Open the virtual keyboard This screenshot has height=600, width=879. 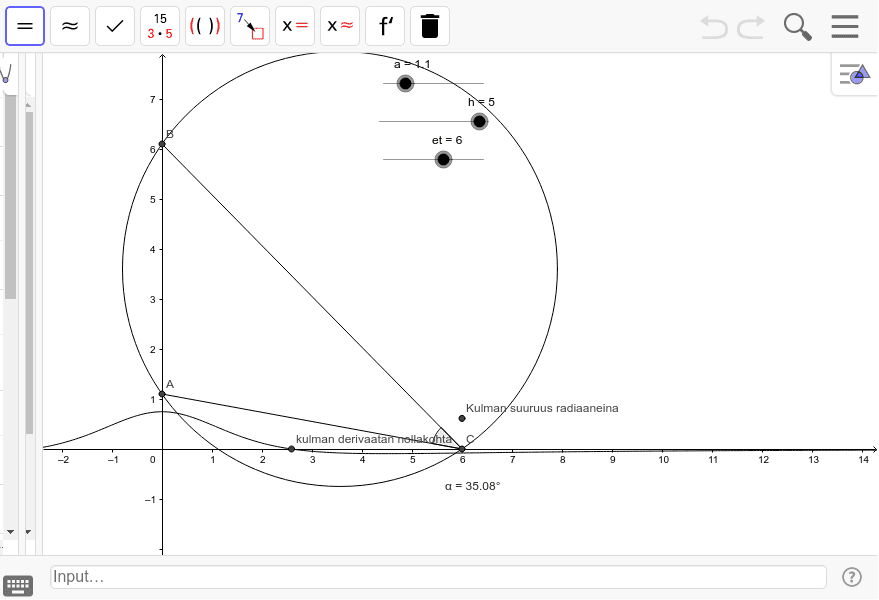coord(18,586)
